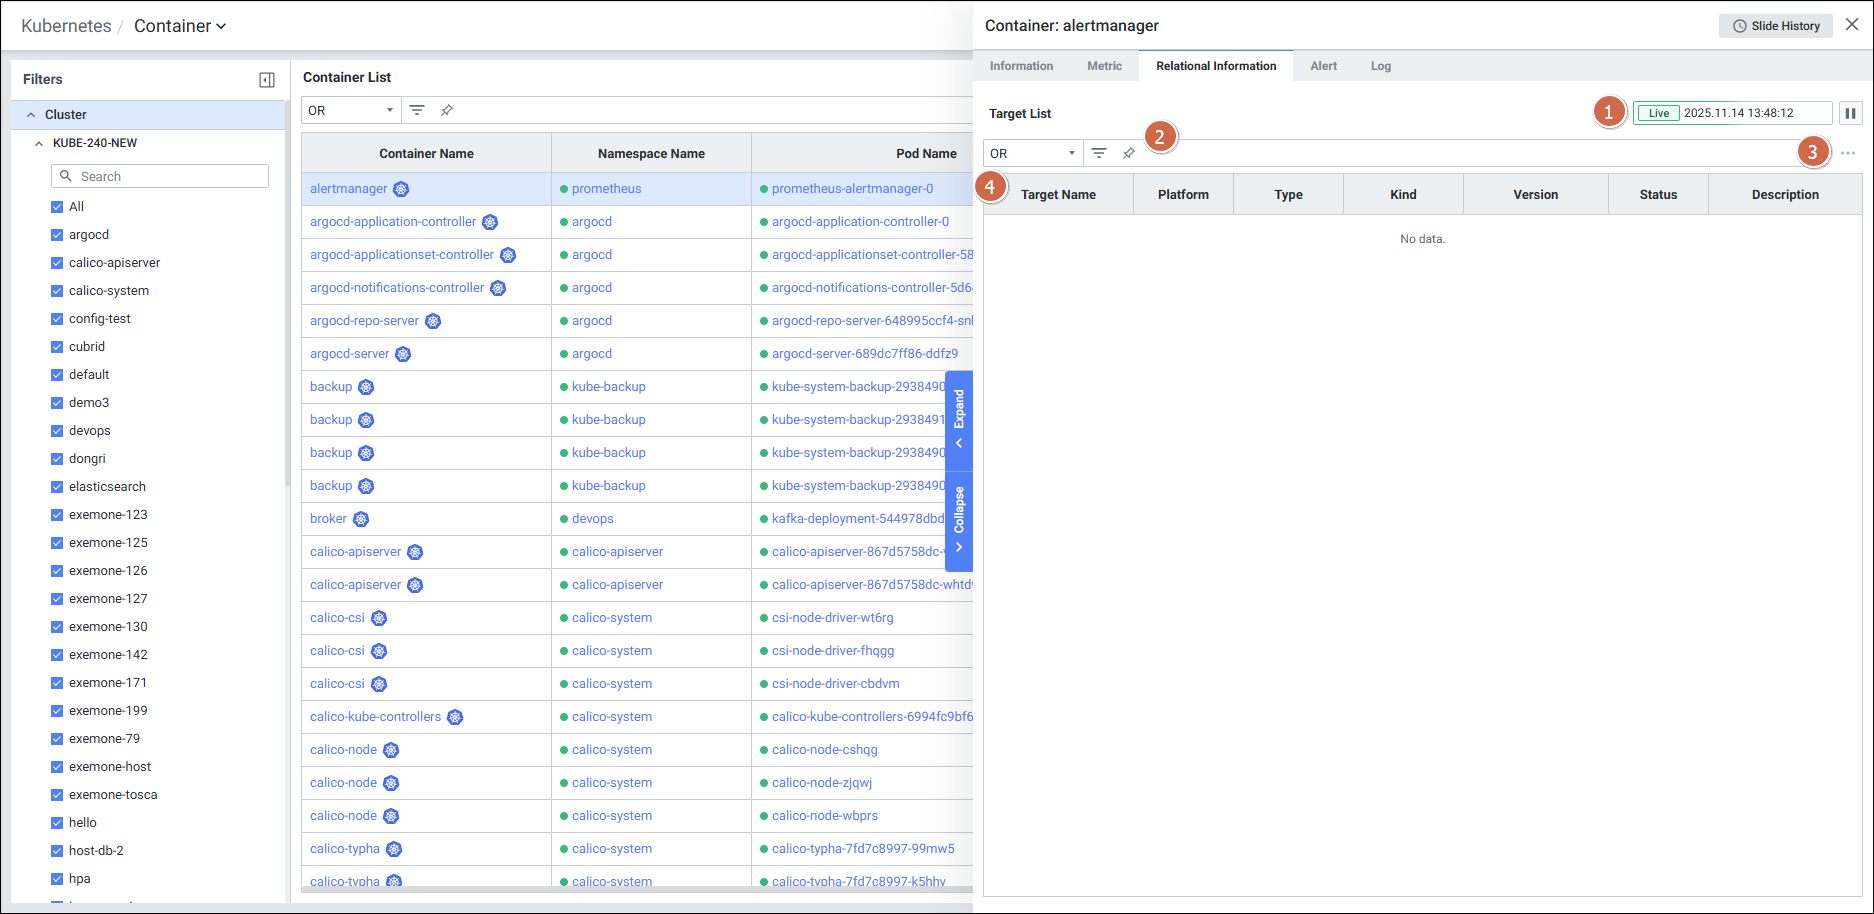Click the Kubernetes icon beside alertmanager
The height and width of the screenshot is (914, 1874).
click(401, 189)
